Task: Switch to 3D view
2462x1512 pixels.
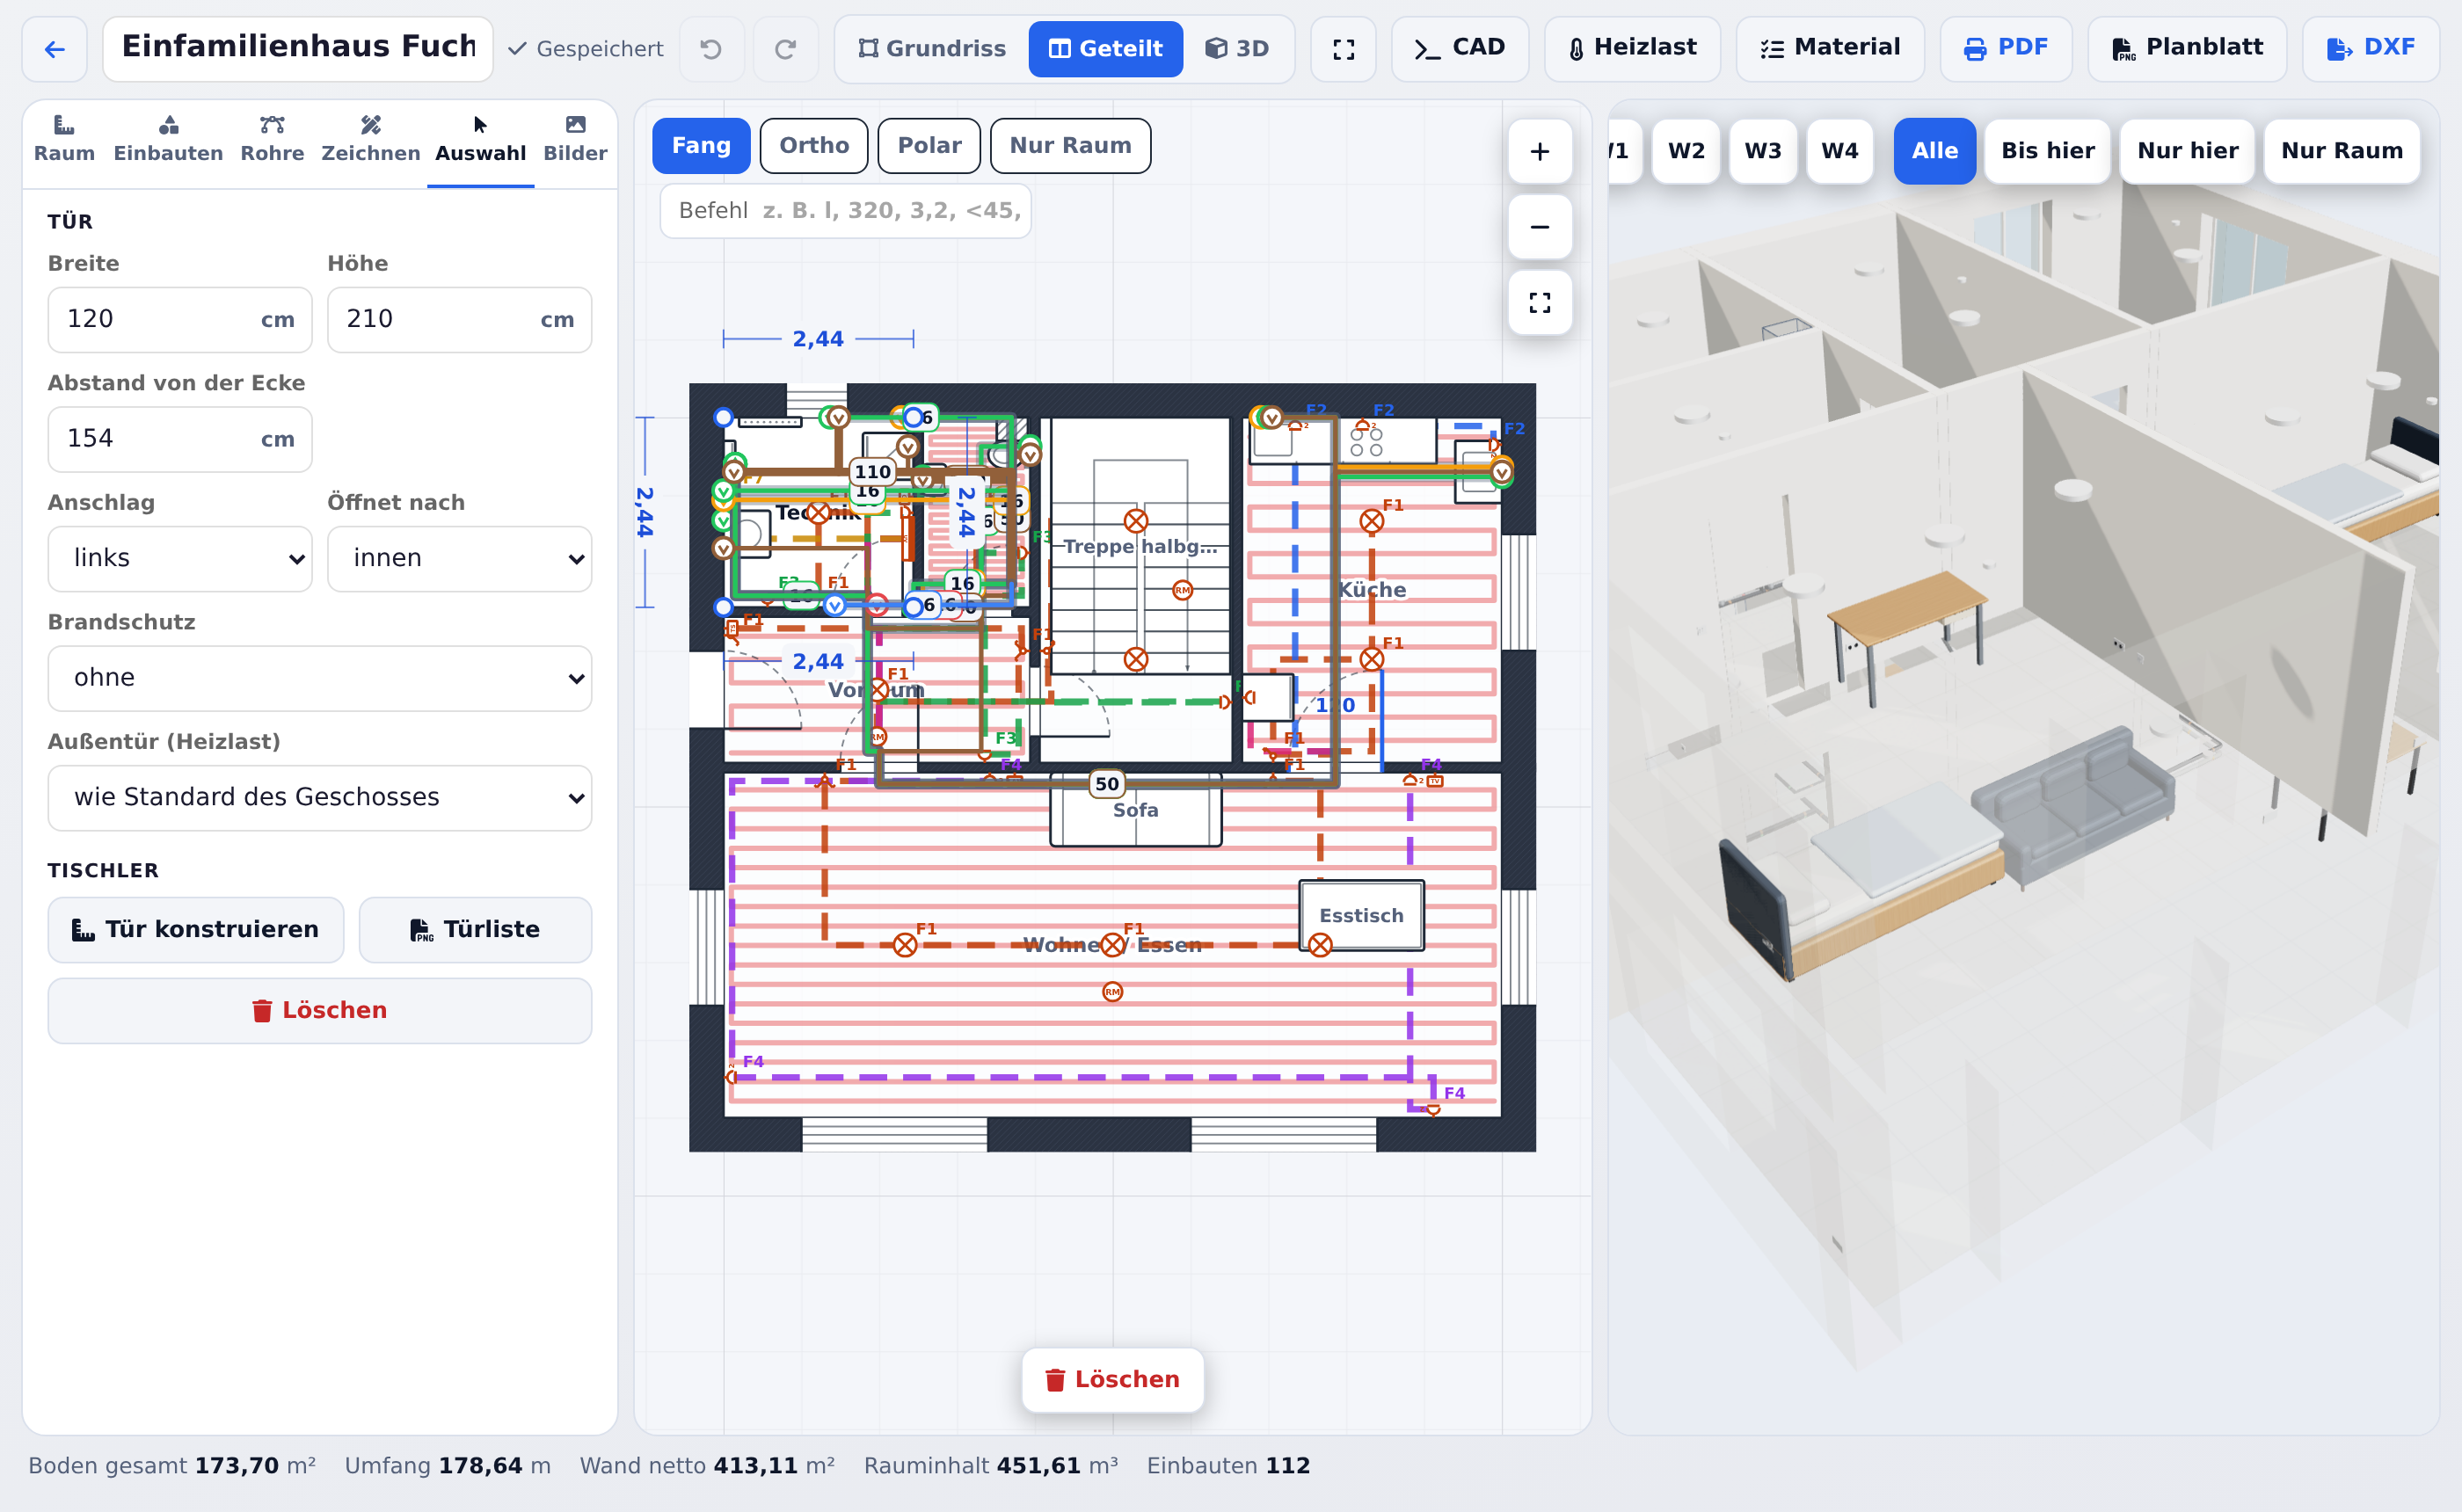Action: tap(1236, 48)
